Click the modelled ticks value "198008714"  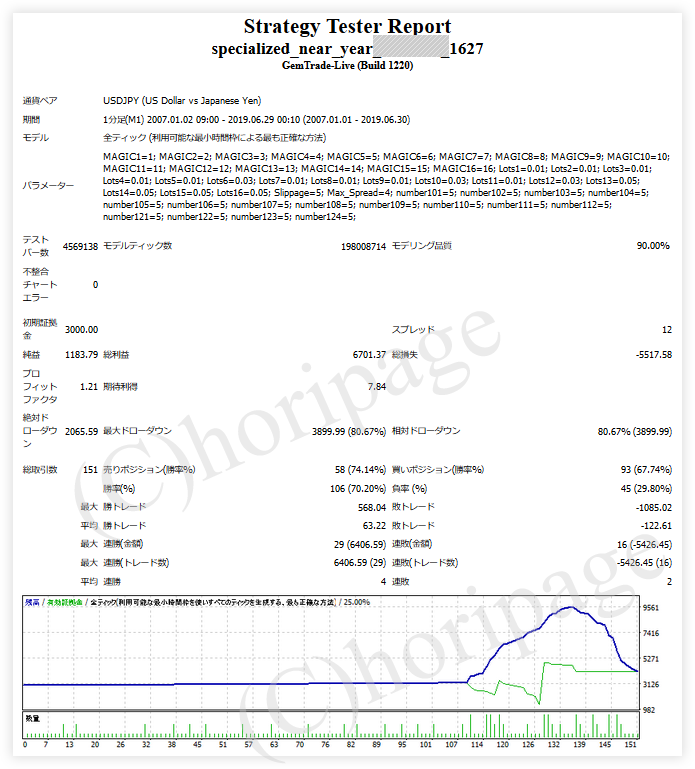363,247
